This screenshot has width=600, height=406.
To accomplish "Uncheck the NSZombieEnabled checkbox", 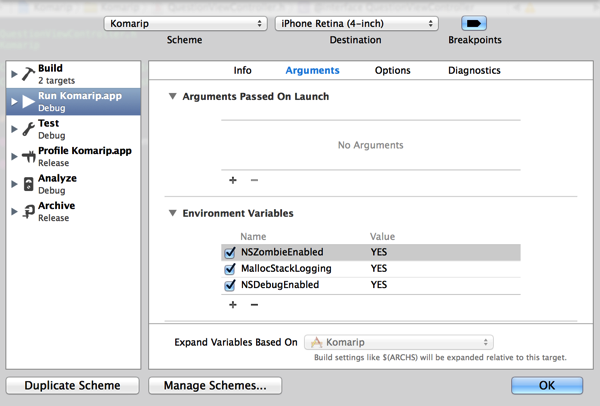I will pyautogui.click(x=230, y=253).
